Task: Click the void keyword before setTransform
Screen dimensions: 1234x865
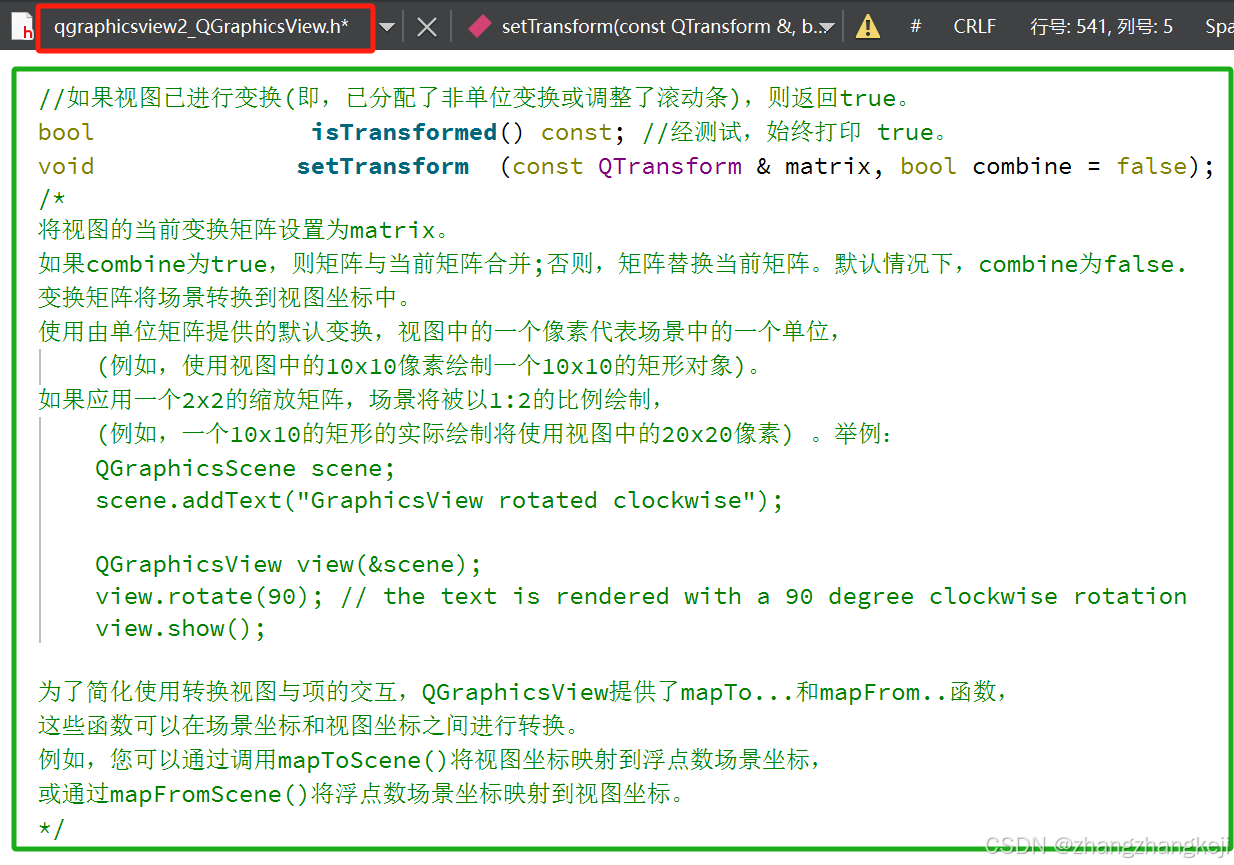Action: click(x=66, y=166)
